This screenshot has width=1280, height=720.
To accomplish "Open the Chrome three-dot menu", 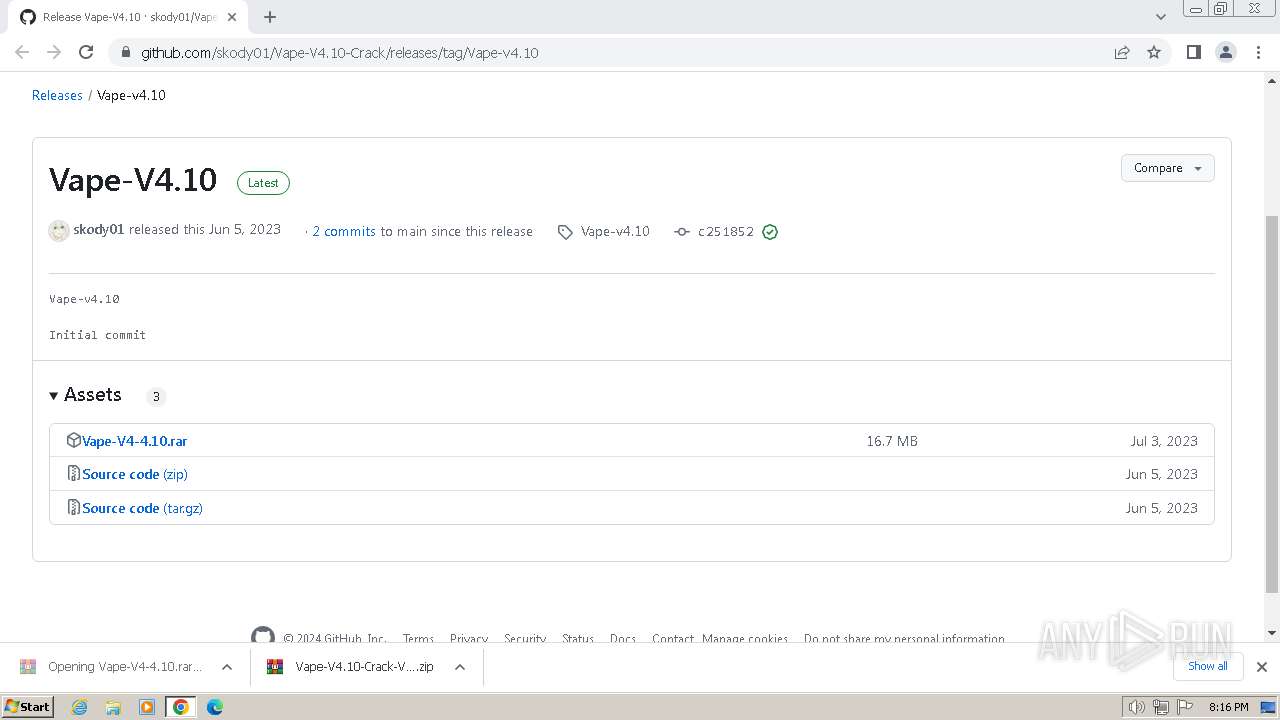I will pyautogui.click(x=1258, y=52).
